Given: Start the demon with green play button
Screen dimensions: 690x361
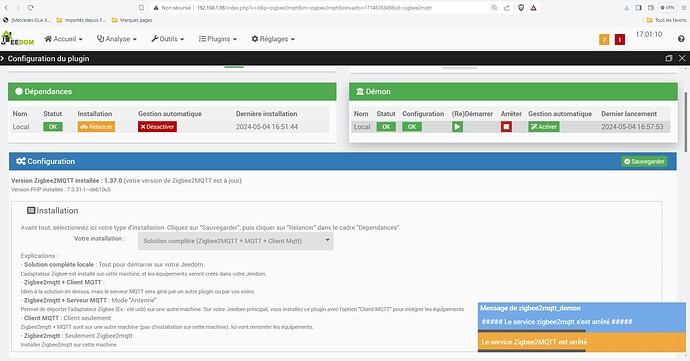Looking at the screenshot, I should (457, 127).
